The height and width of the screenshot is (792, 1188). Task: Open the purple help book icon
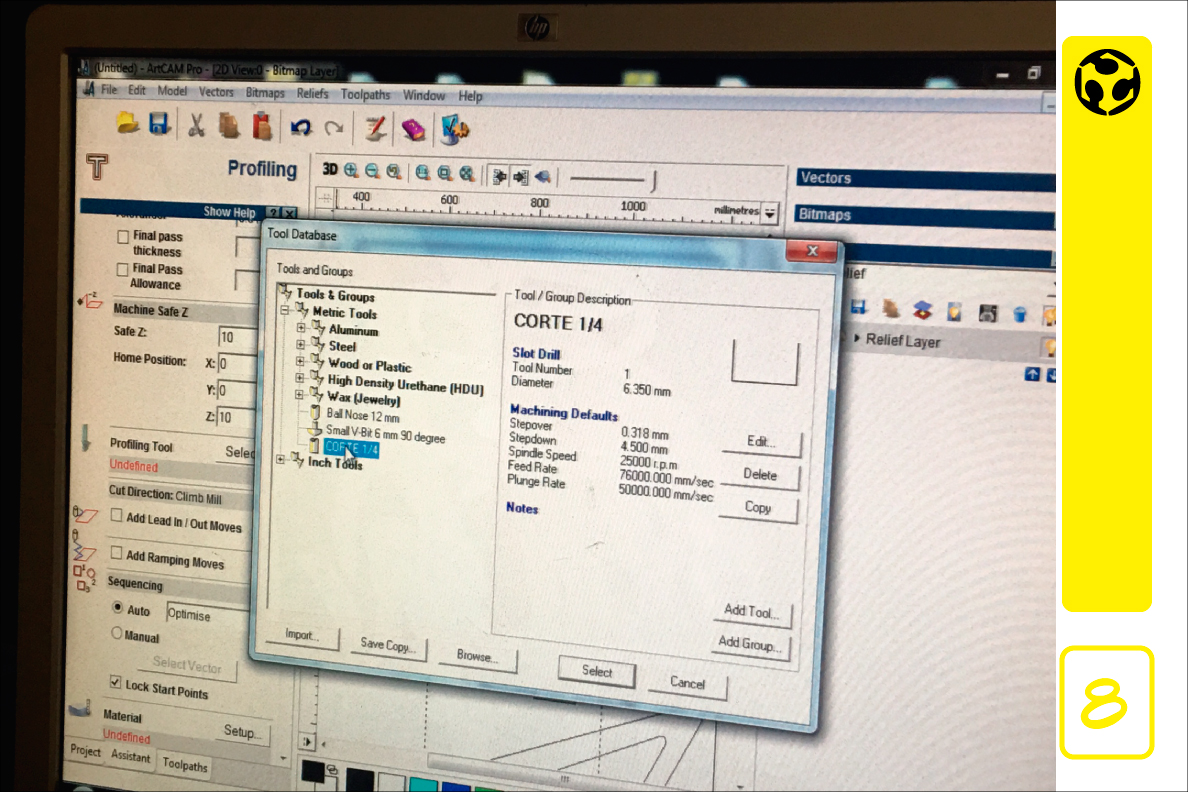413,130
